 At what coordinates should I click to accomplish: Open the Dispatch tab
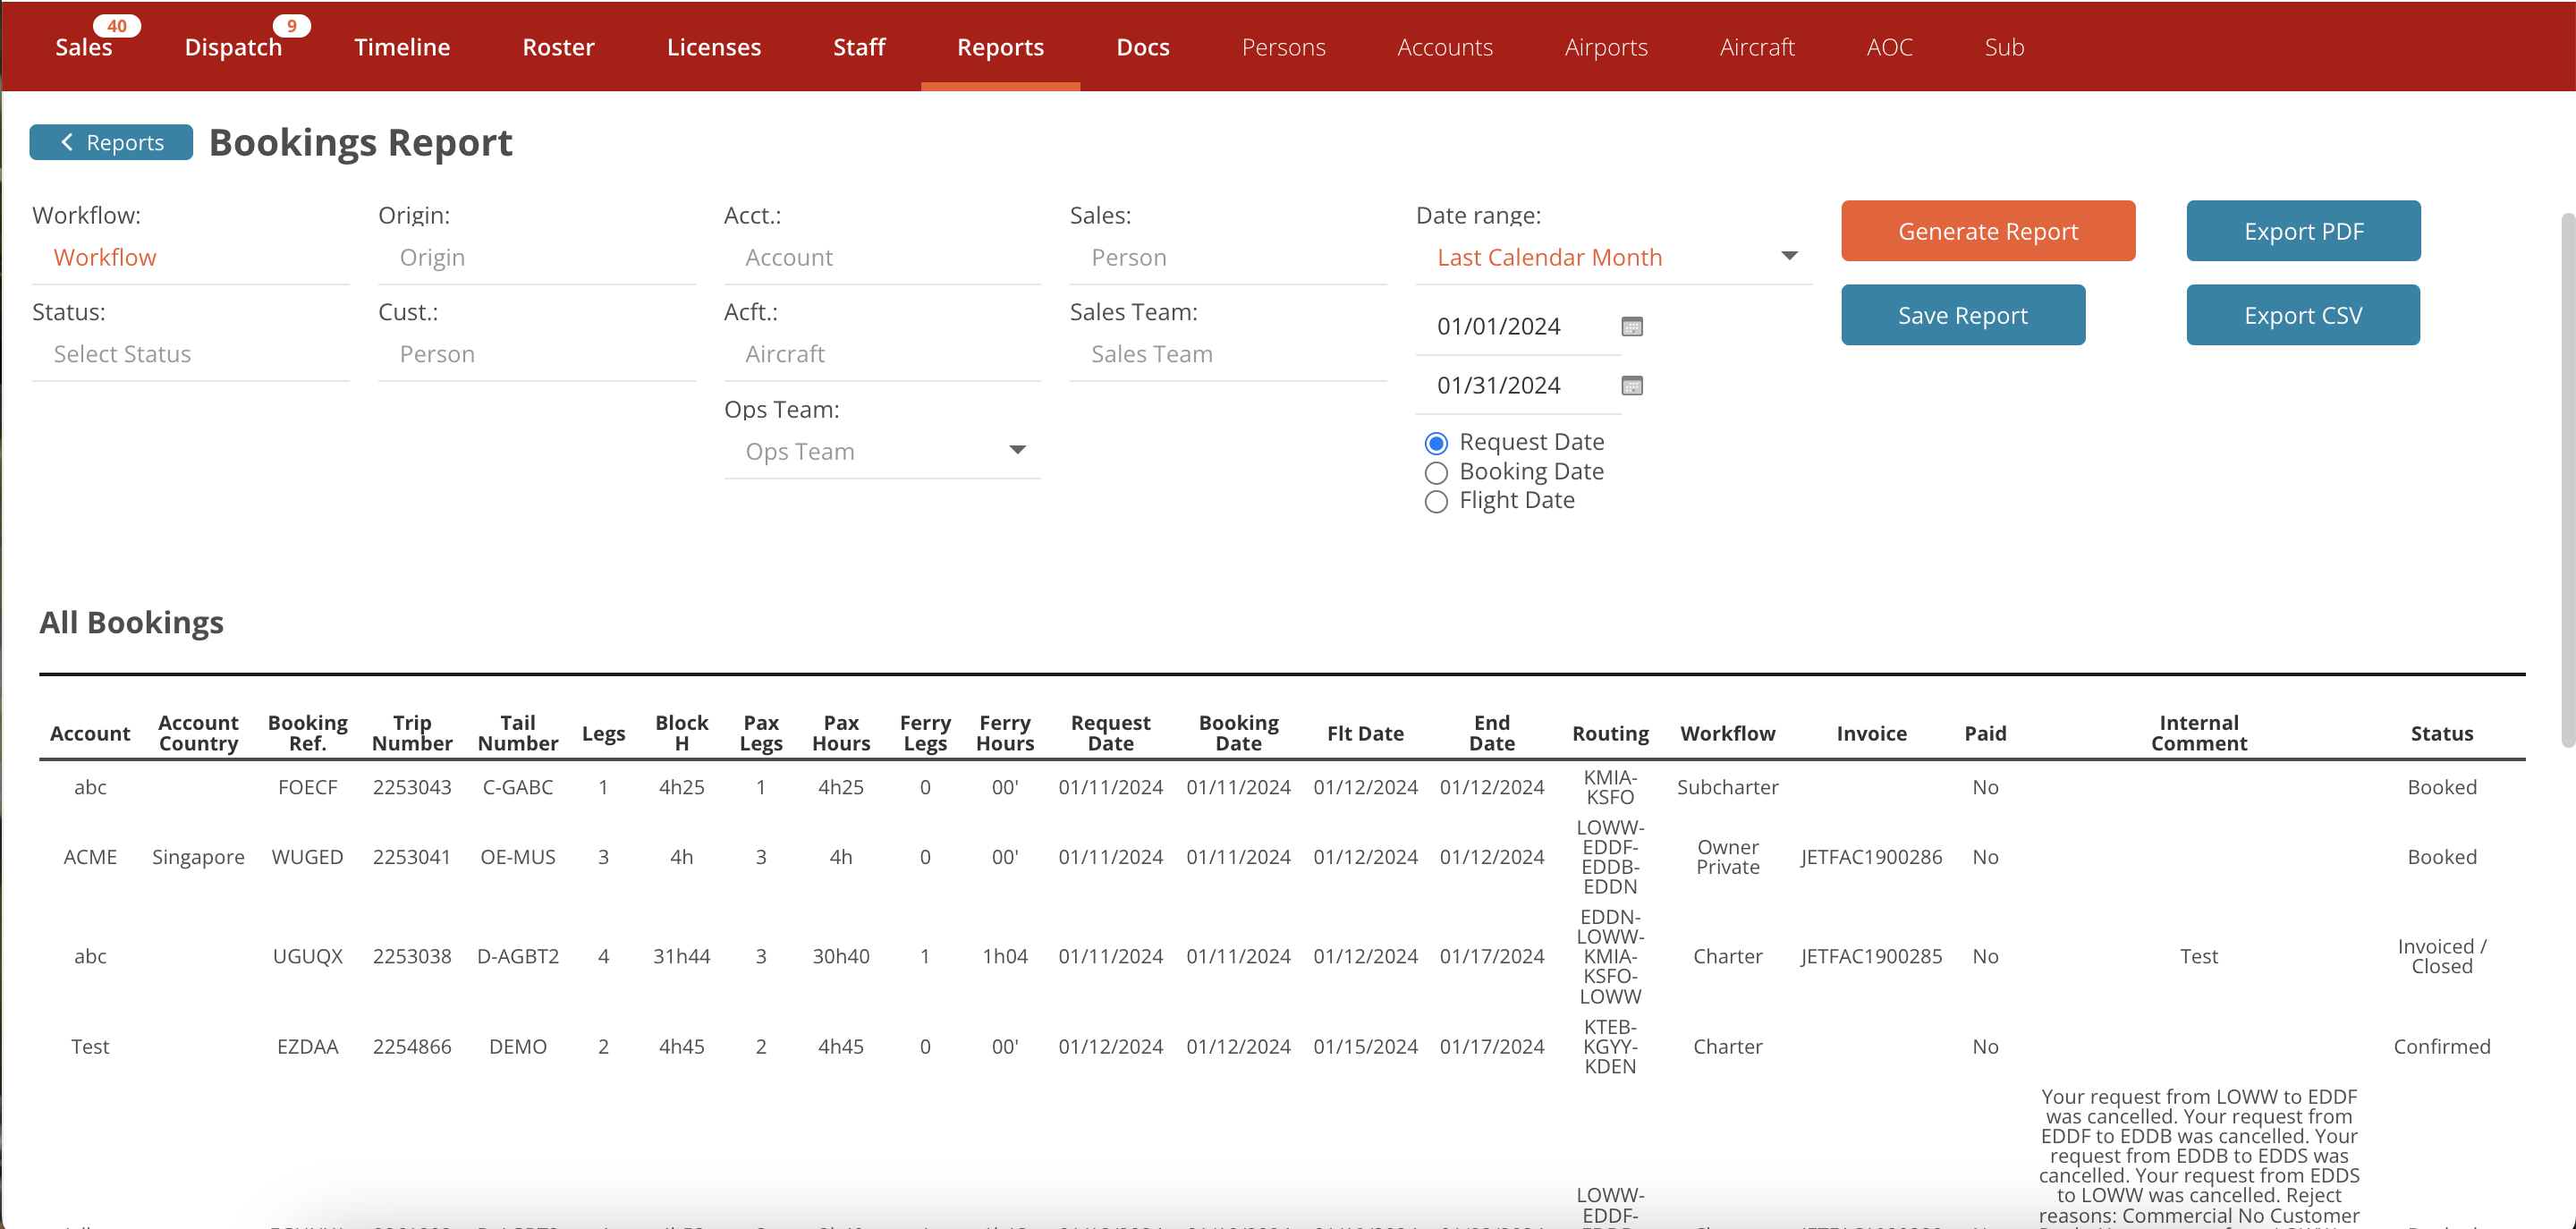[233, 47]
